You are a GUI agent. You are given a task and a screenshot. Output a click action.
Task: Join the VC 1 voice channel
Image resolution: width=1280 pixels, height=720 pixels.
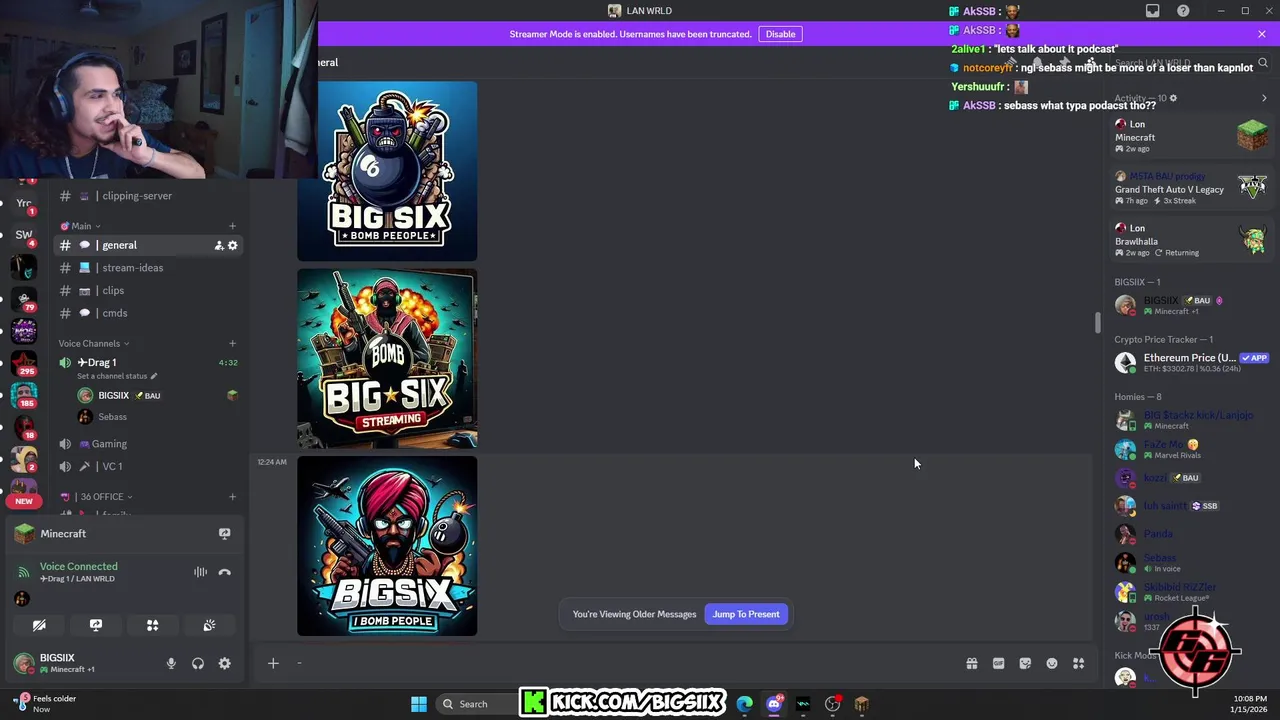(x=148, y=466)
